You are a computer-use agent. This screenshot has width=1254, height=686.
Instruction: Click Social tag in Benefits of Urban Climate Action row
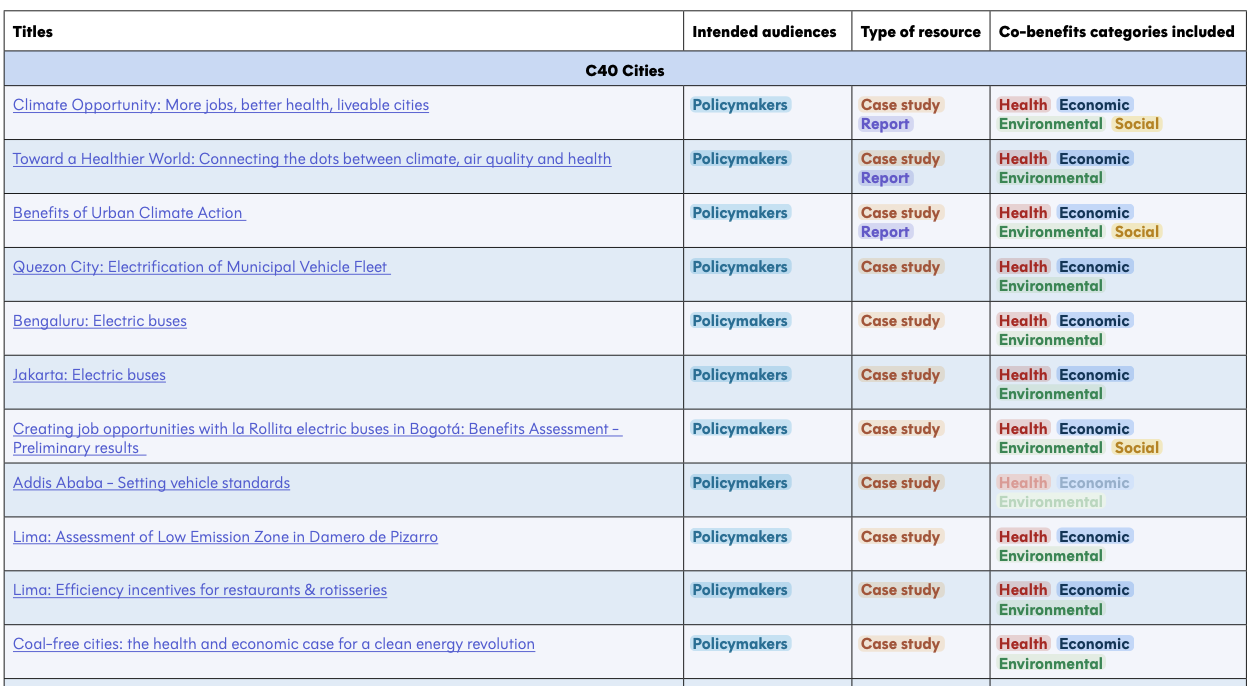pos(1136,232)
